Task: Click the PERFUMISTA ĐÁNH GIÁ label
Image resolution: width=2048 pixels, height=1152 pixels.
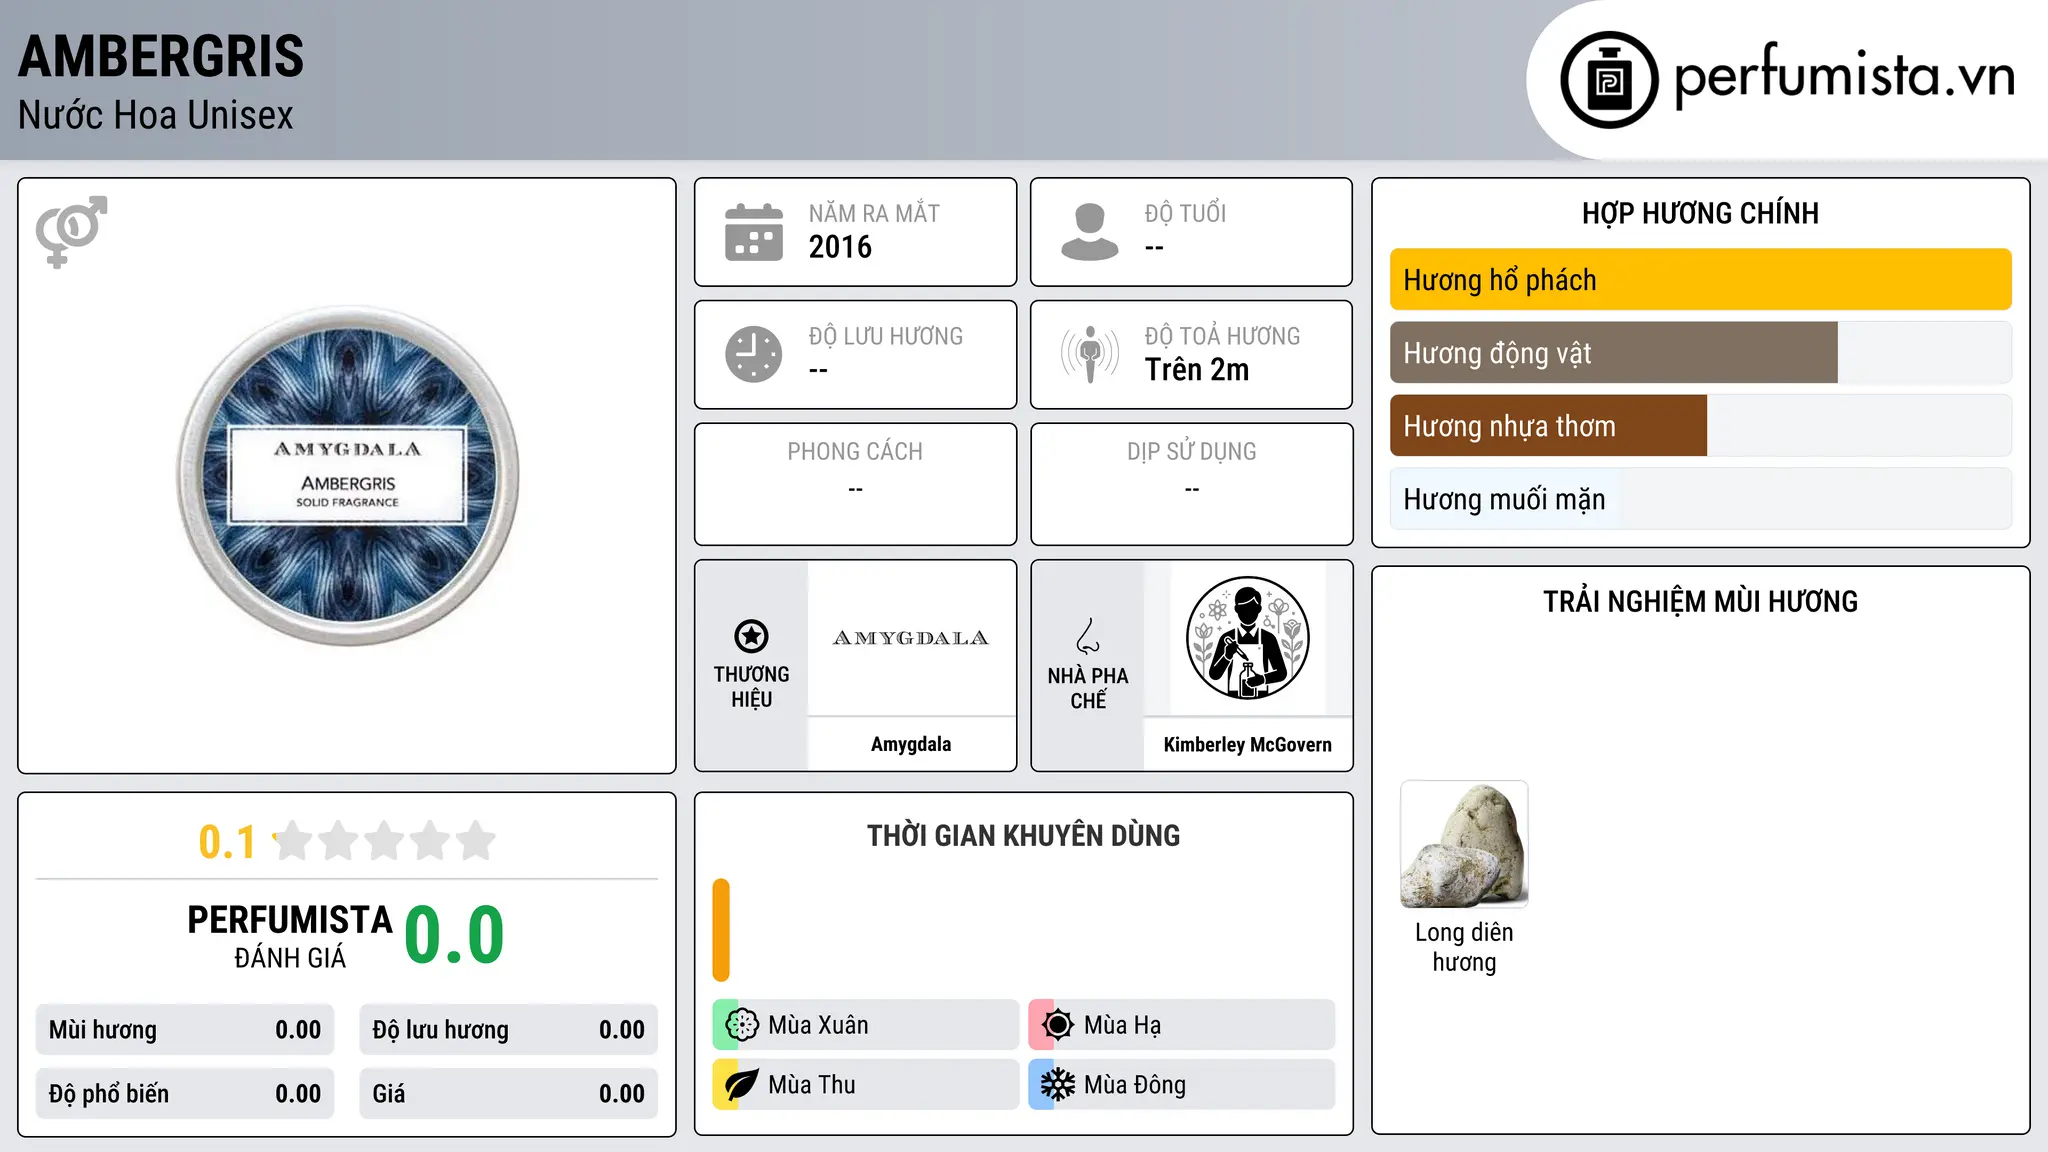Action: coord(290,936)
